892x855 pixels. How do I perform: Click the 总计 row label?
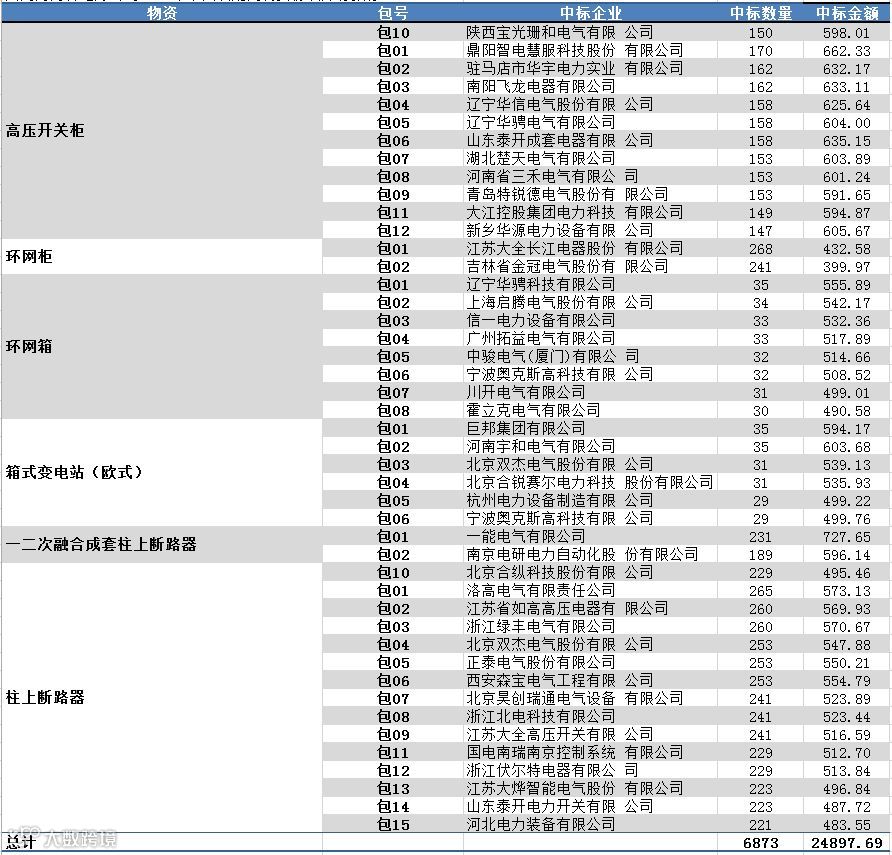click(20, 842)
